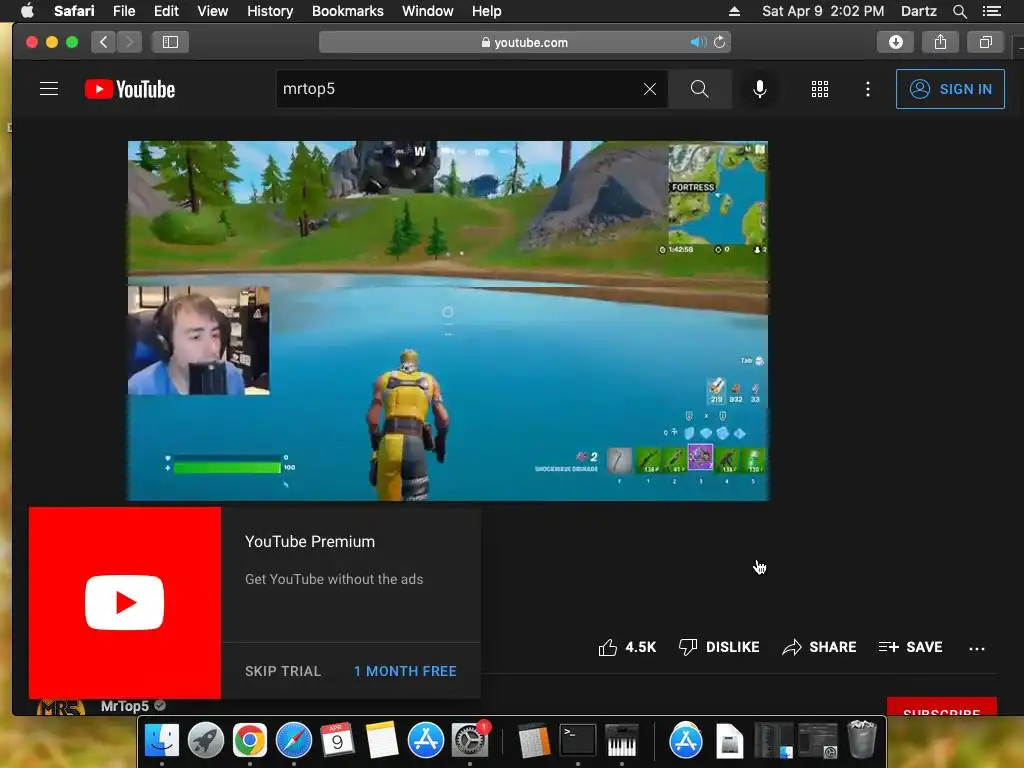Open Google Chrome from the Dock
Viewport: 1024px width, 768px height.
[x=249, y=741]
